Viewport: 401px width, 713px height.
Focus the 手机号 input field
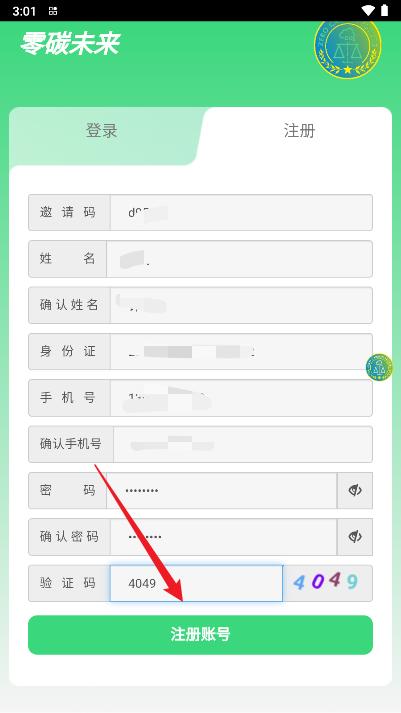pyautogui.click(x=241, y=398)
